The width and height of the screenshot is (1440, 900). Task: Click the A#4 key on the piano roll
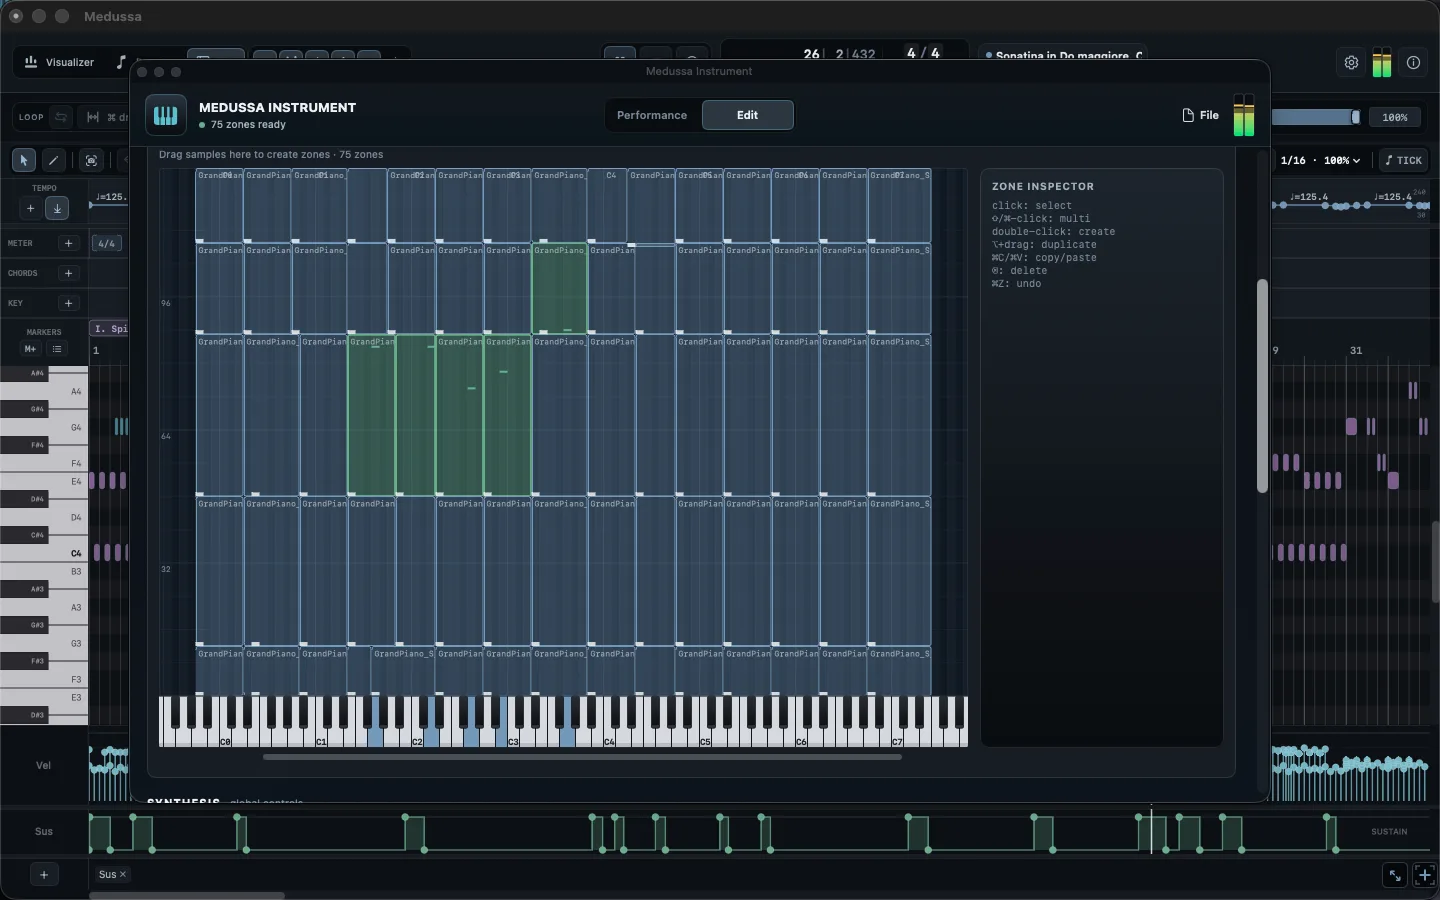click(x=24, y=373)
